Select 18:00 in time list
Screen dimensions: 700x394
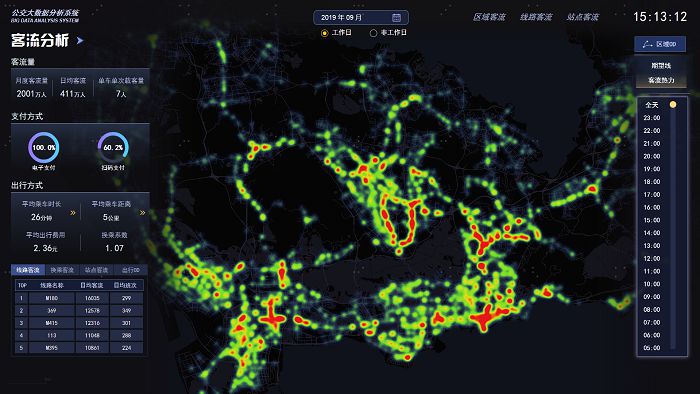pos(652,182)
